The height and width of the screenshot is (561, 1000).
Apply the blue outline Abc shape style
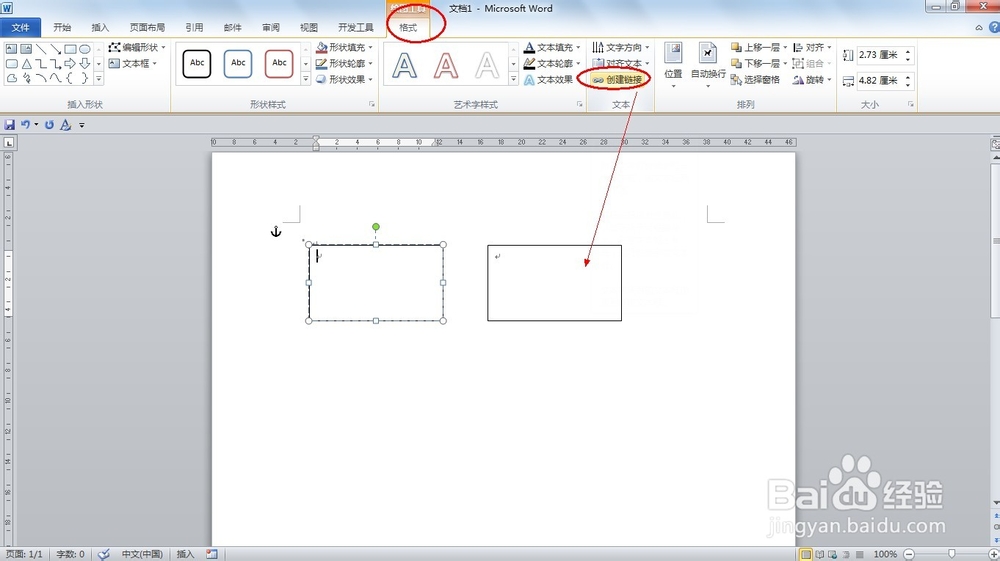click(x=238, y=64)
